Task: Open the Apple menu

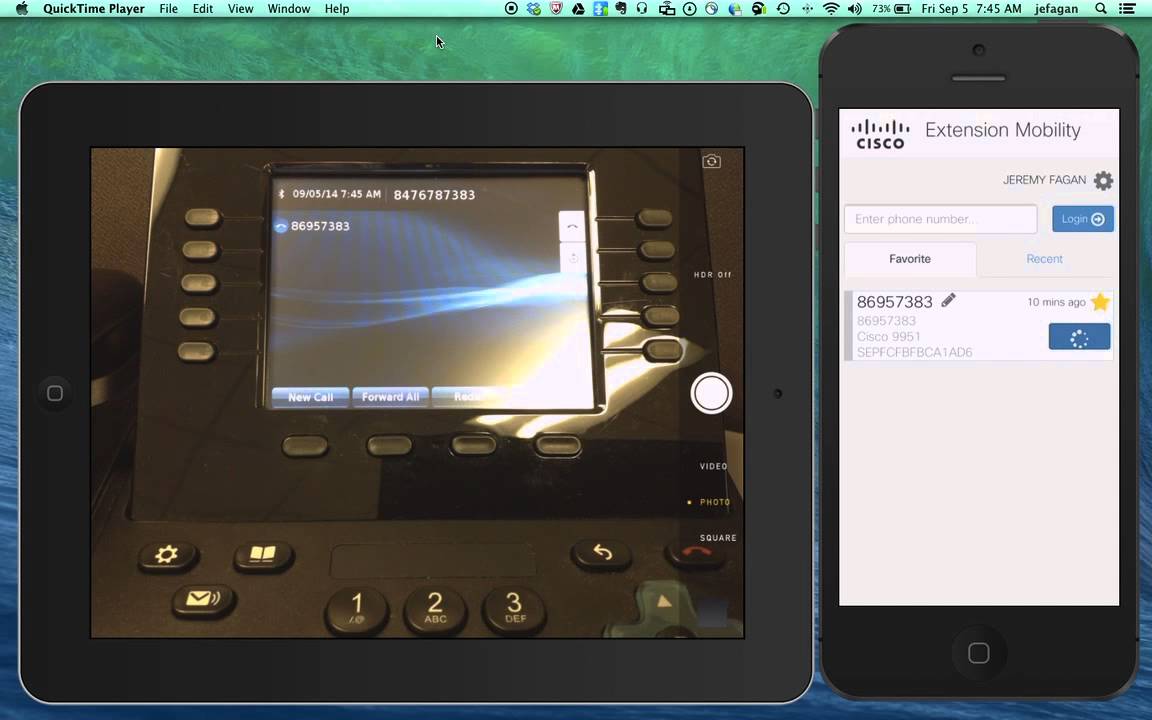Action: 21,9
